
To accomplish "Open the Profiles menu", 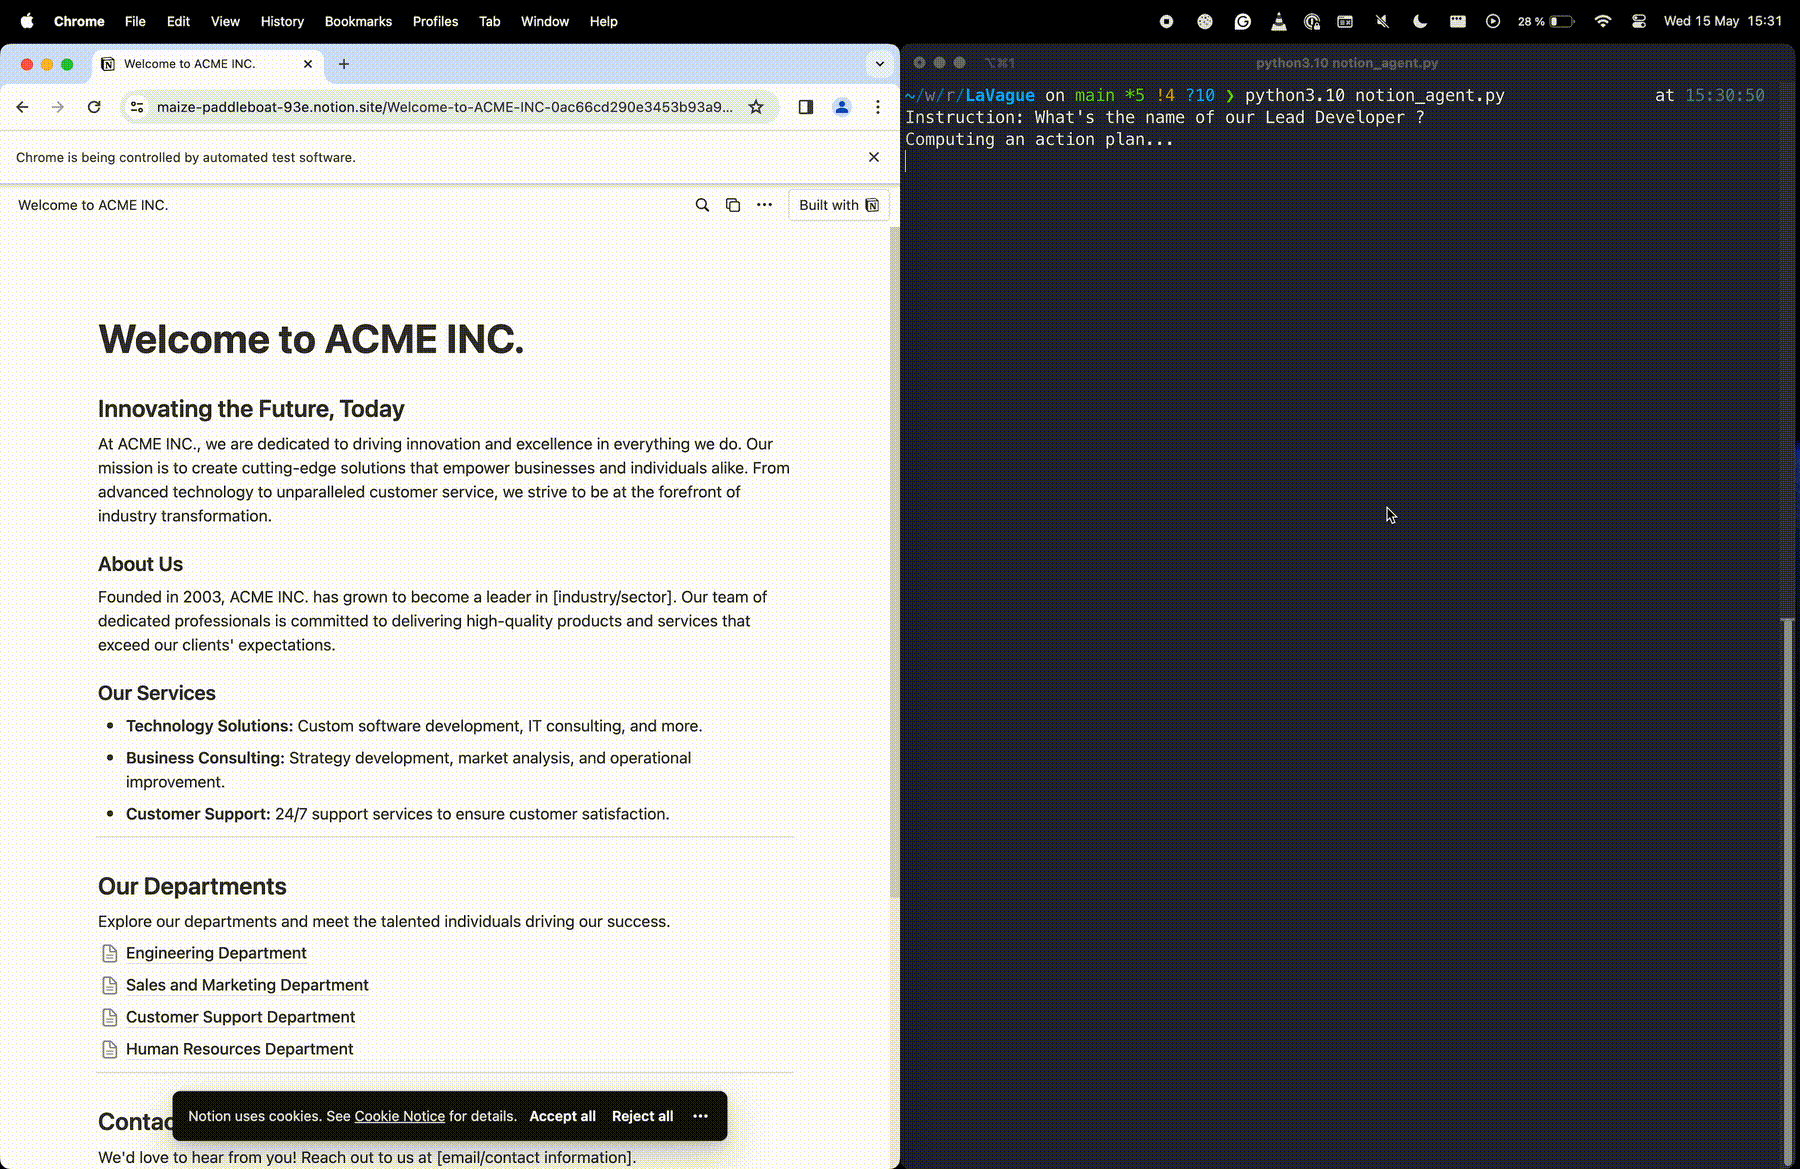I will (x=435, y=21).
